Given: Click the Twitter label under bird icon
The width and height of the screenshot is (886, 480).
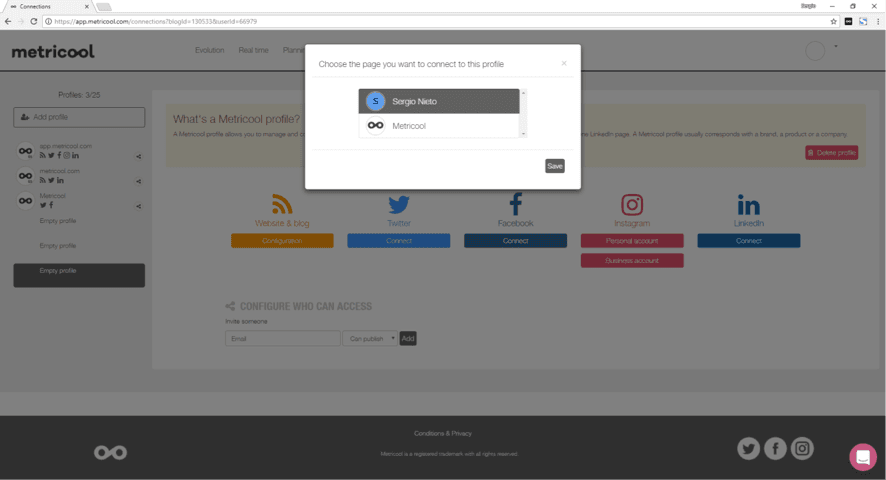Looking at the screenshot, I should (399, 223).
